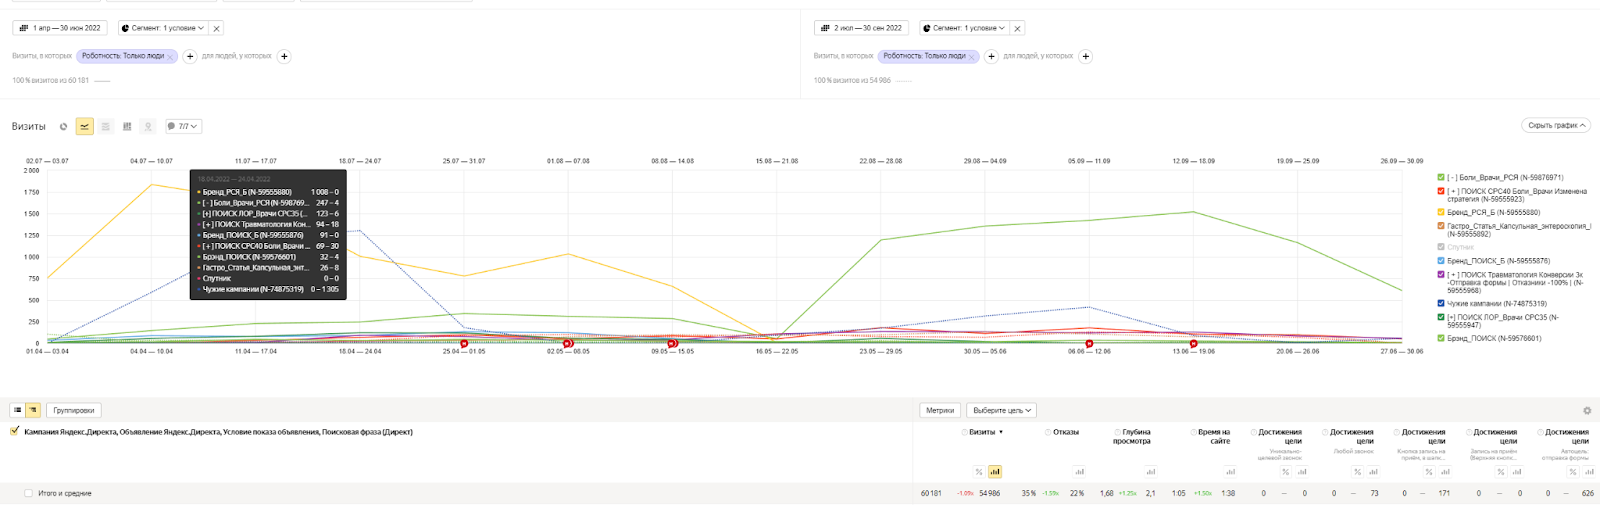The width and height of the screenshot is (1600, 505).
Task: Switch to the line chart view
Action: [x=84, y=127]
